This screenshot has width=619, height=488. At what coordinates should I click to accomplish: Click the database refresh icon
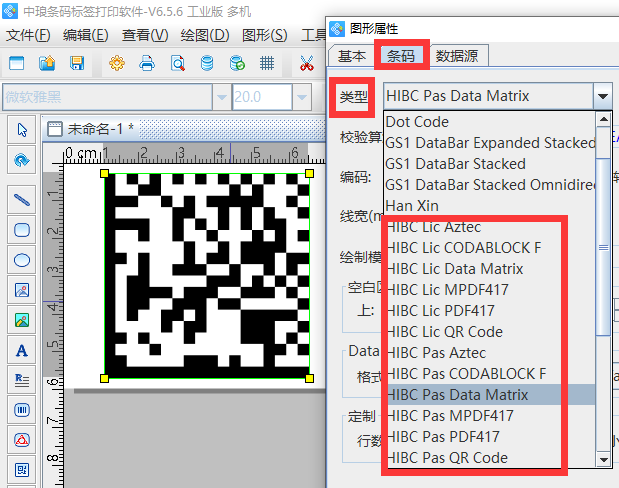pos(237,63)
